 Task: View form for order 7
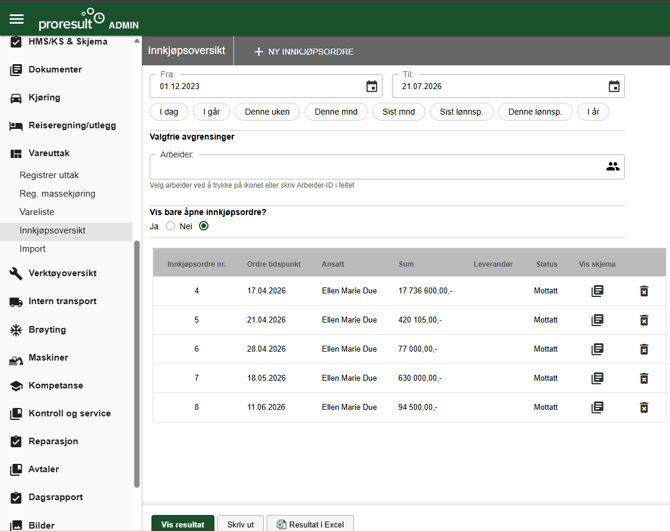(597, 378)
